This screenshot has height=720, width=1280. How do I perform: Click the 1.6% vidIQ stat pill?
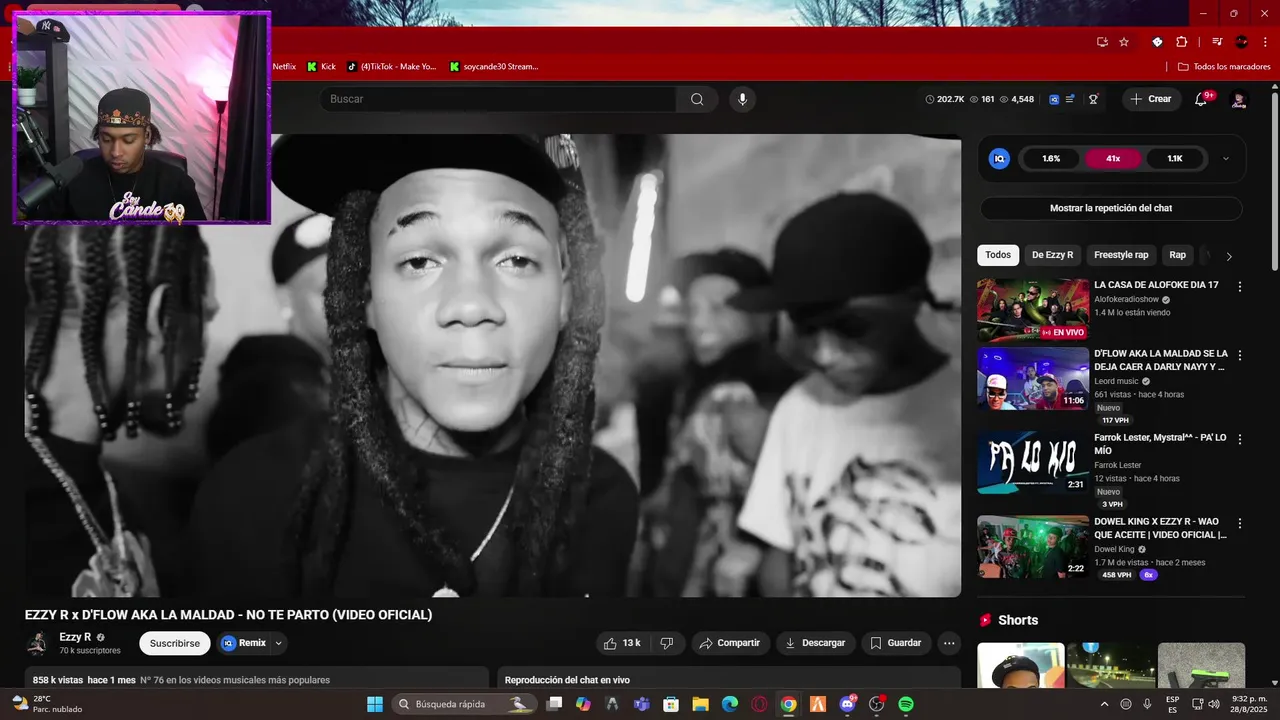[1051, 158]
